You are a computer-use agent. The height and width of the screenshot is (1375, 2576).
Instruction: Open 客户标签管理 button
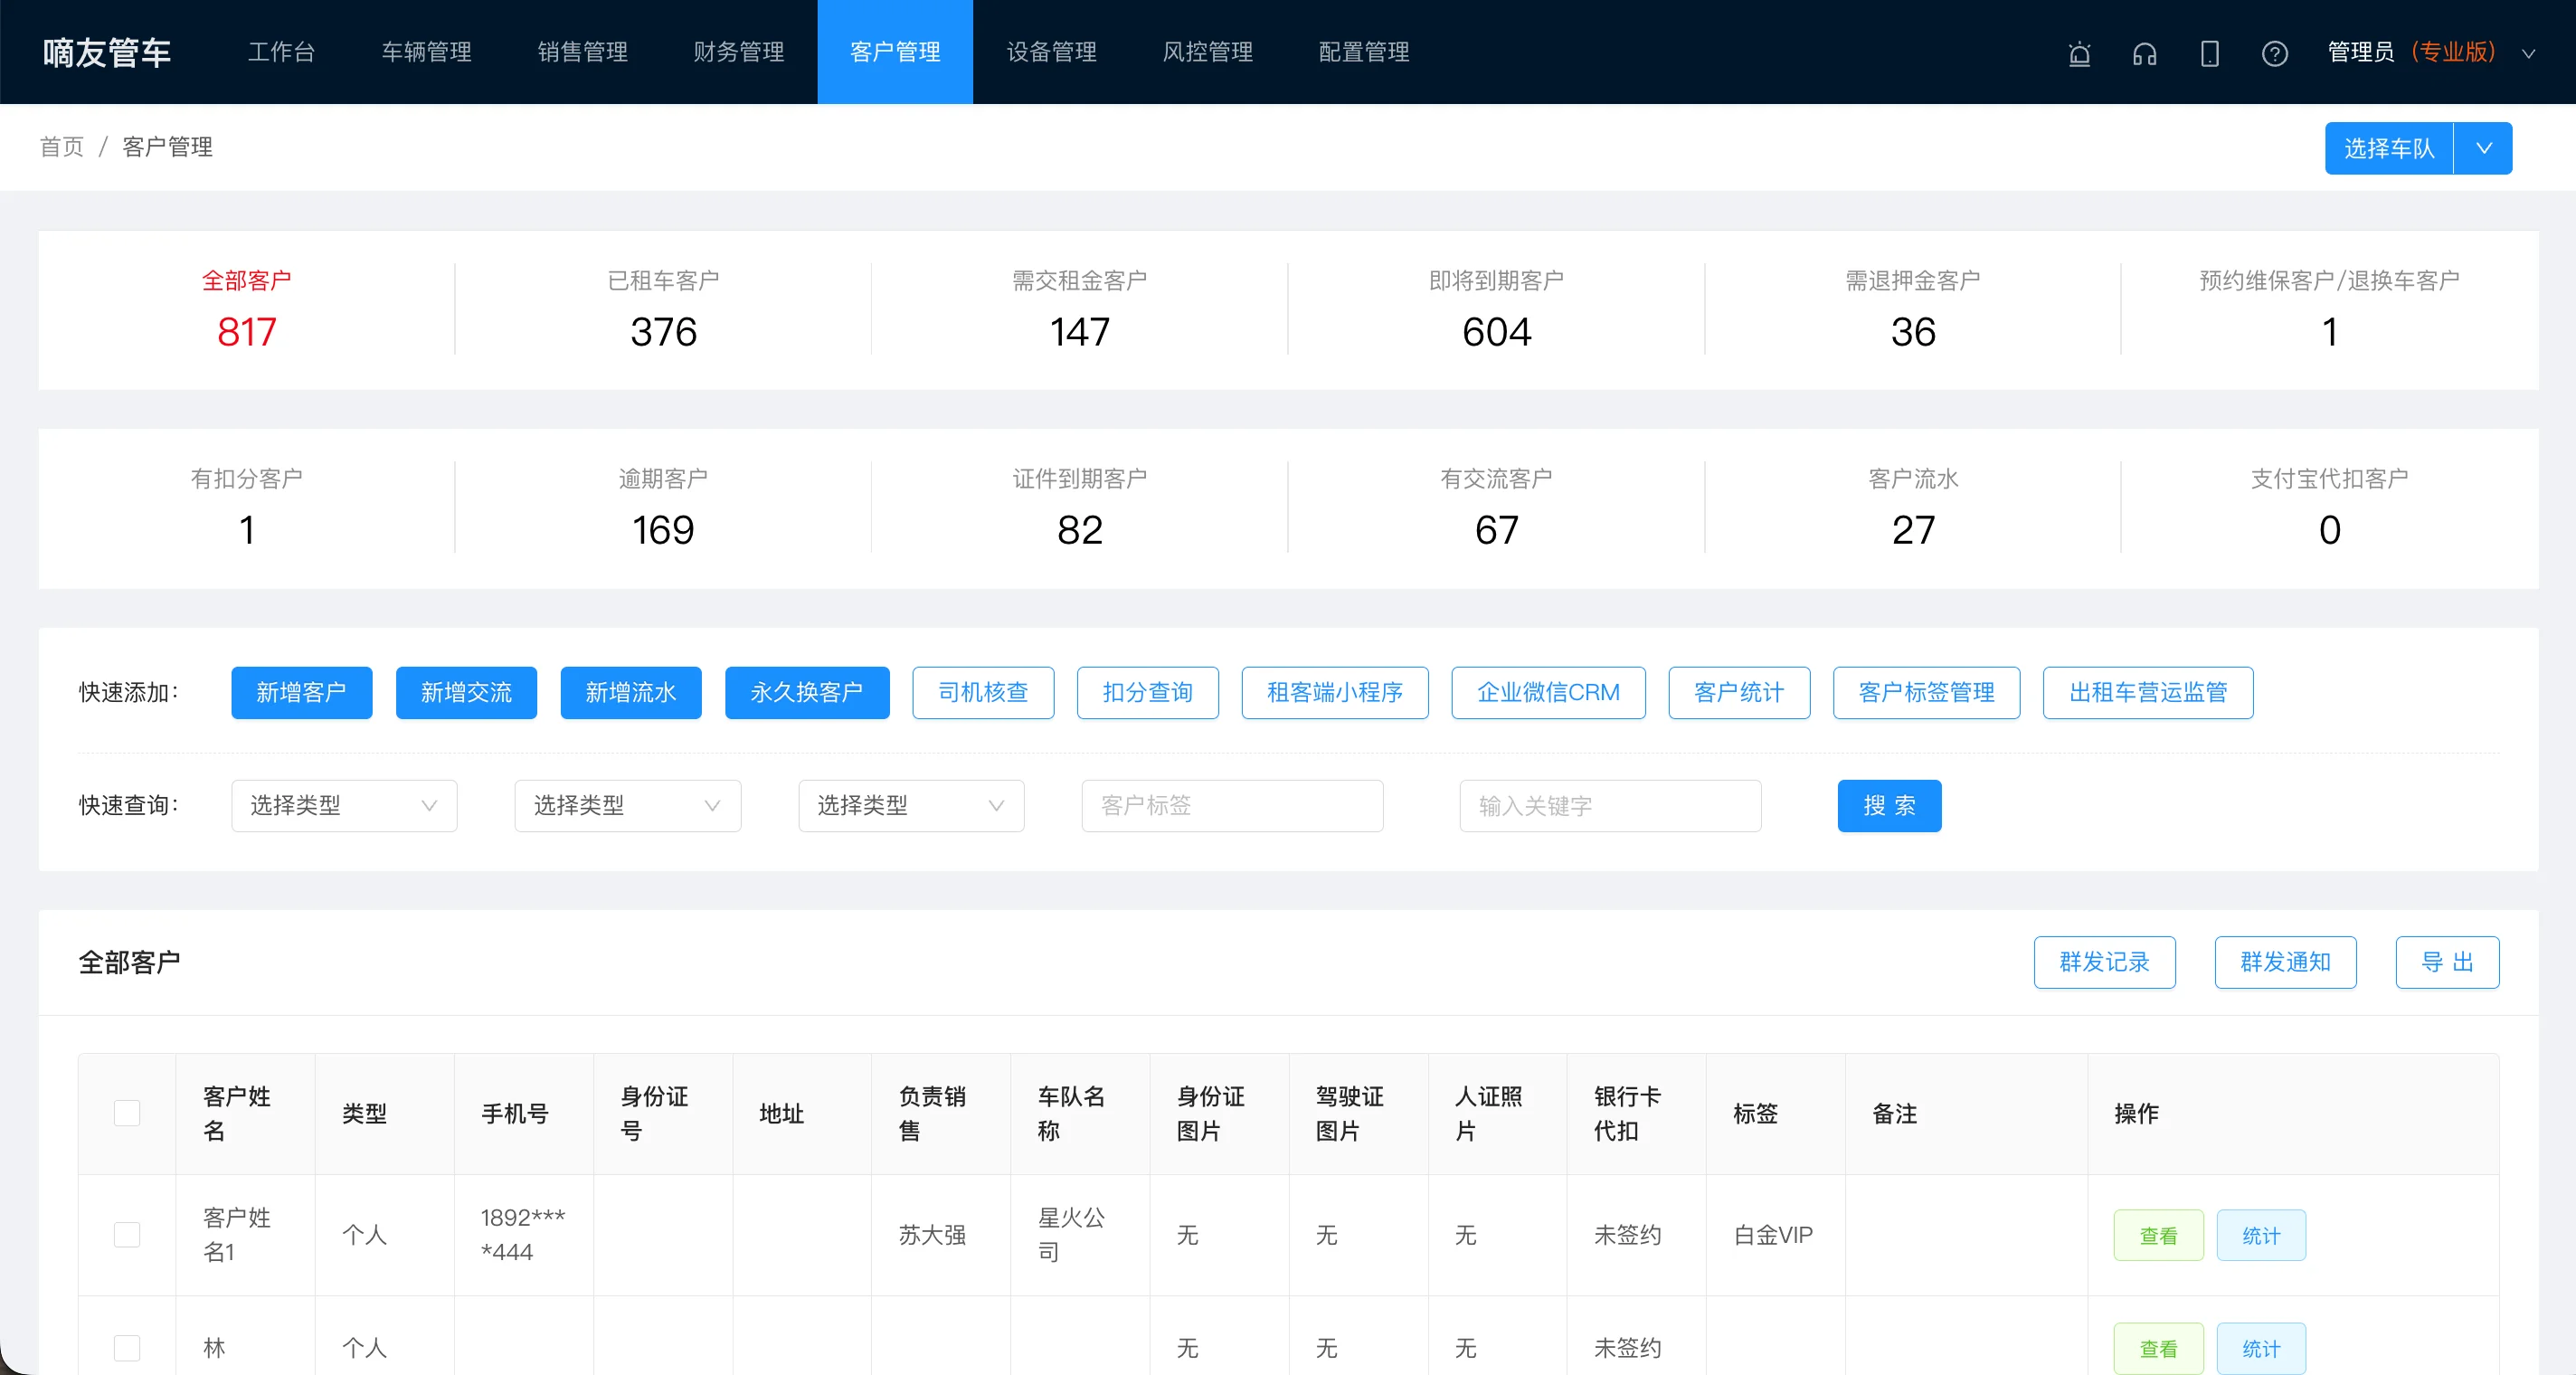click(x=1926, y=692)
